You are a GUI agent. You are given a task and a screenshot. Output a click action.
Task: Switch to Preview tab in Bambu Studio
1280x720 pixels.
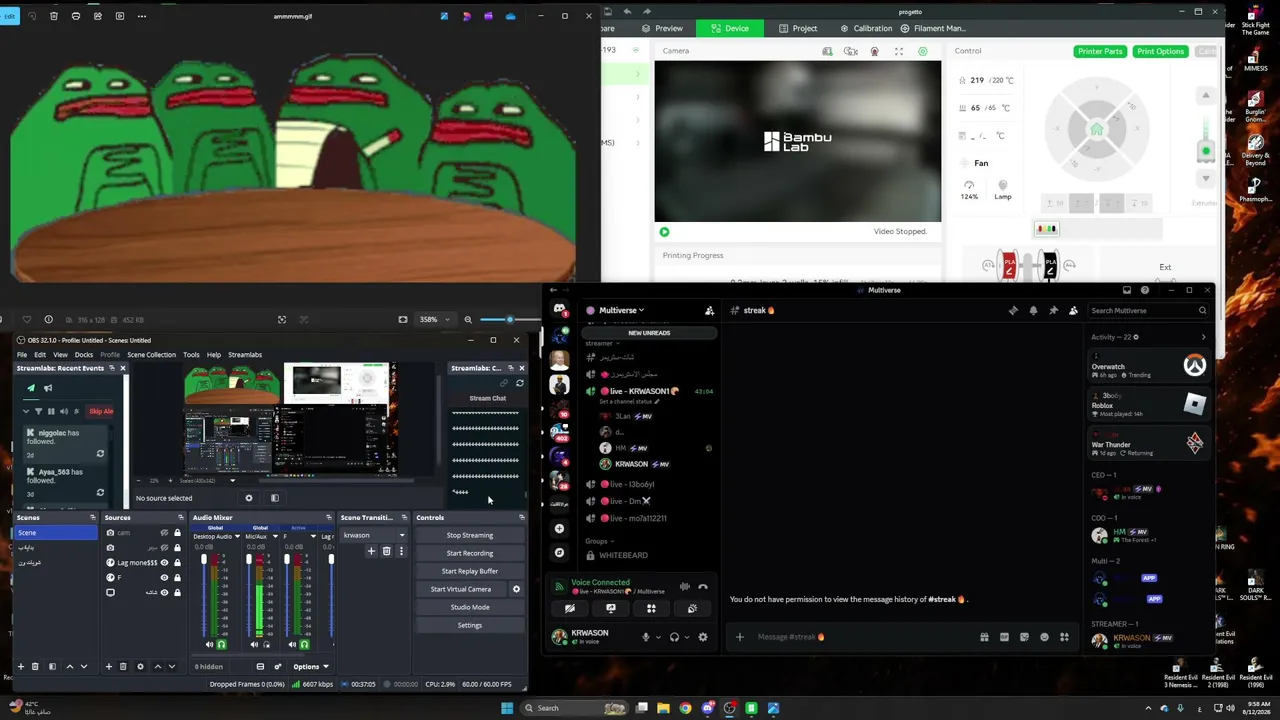pyautogui.click(x=663, y=28)
